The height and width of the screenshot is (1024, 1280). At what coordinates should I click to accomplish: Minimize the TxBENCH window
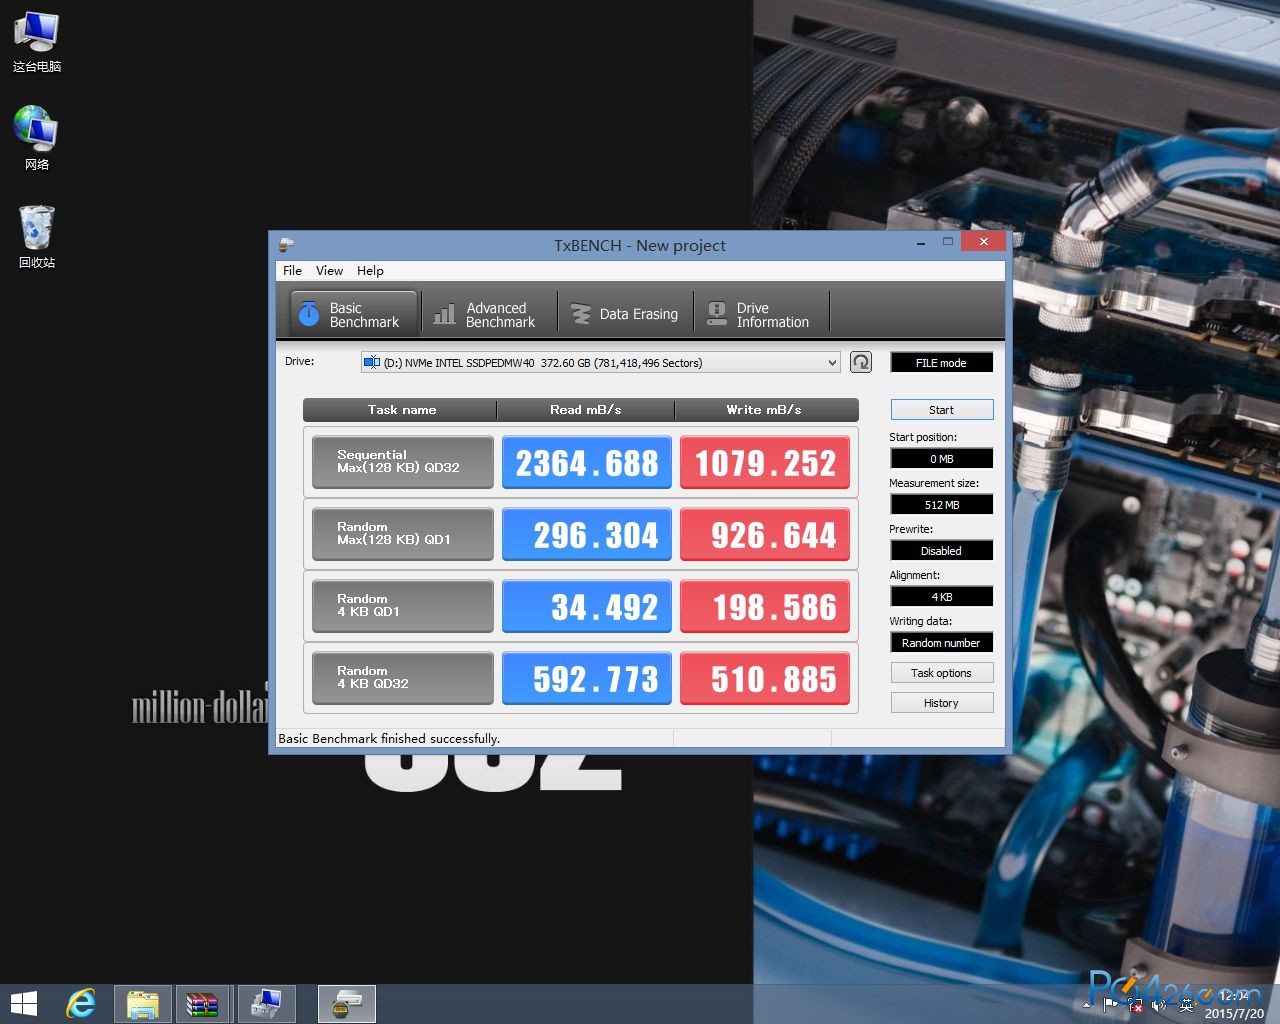pyautogui.click(x=921, y=243)
